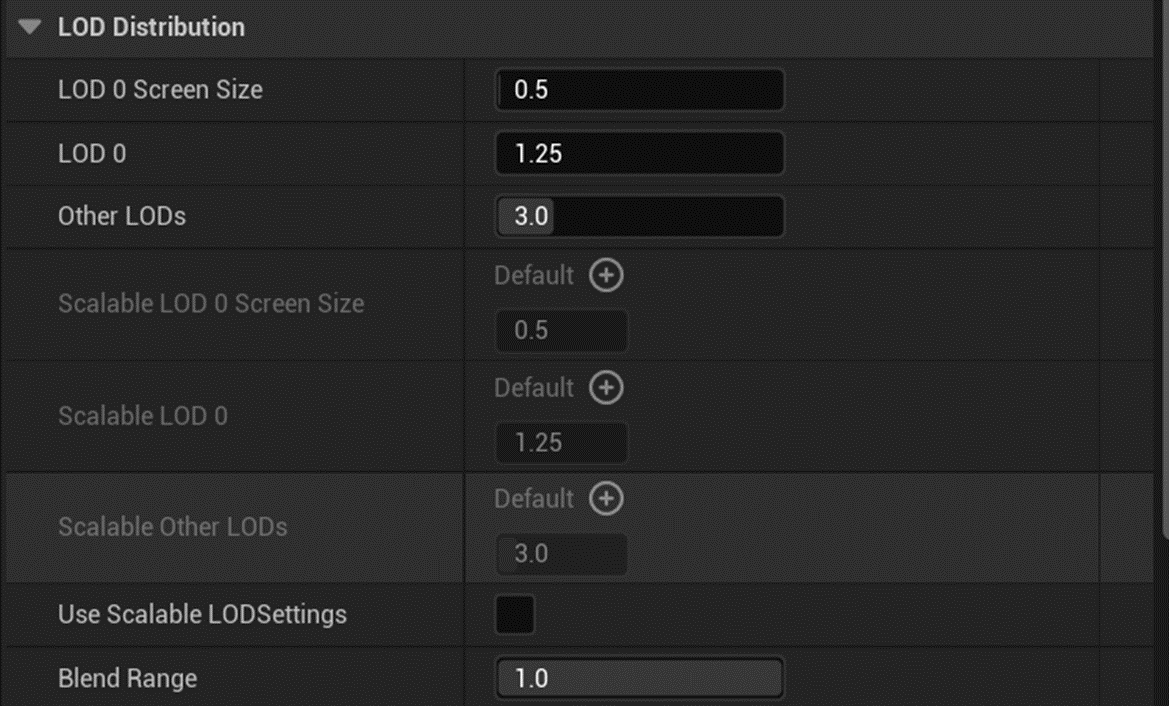
Task: Add override for Scalable LOD 0 Screen Size
Action: pos(606,276)
